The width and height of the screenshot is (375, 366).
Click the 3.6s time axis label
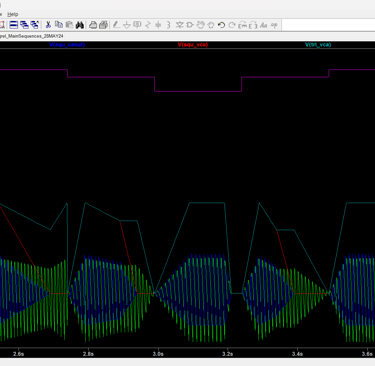click(367, 354)
